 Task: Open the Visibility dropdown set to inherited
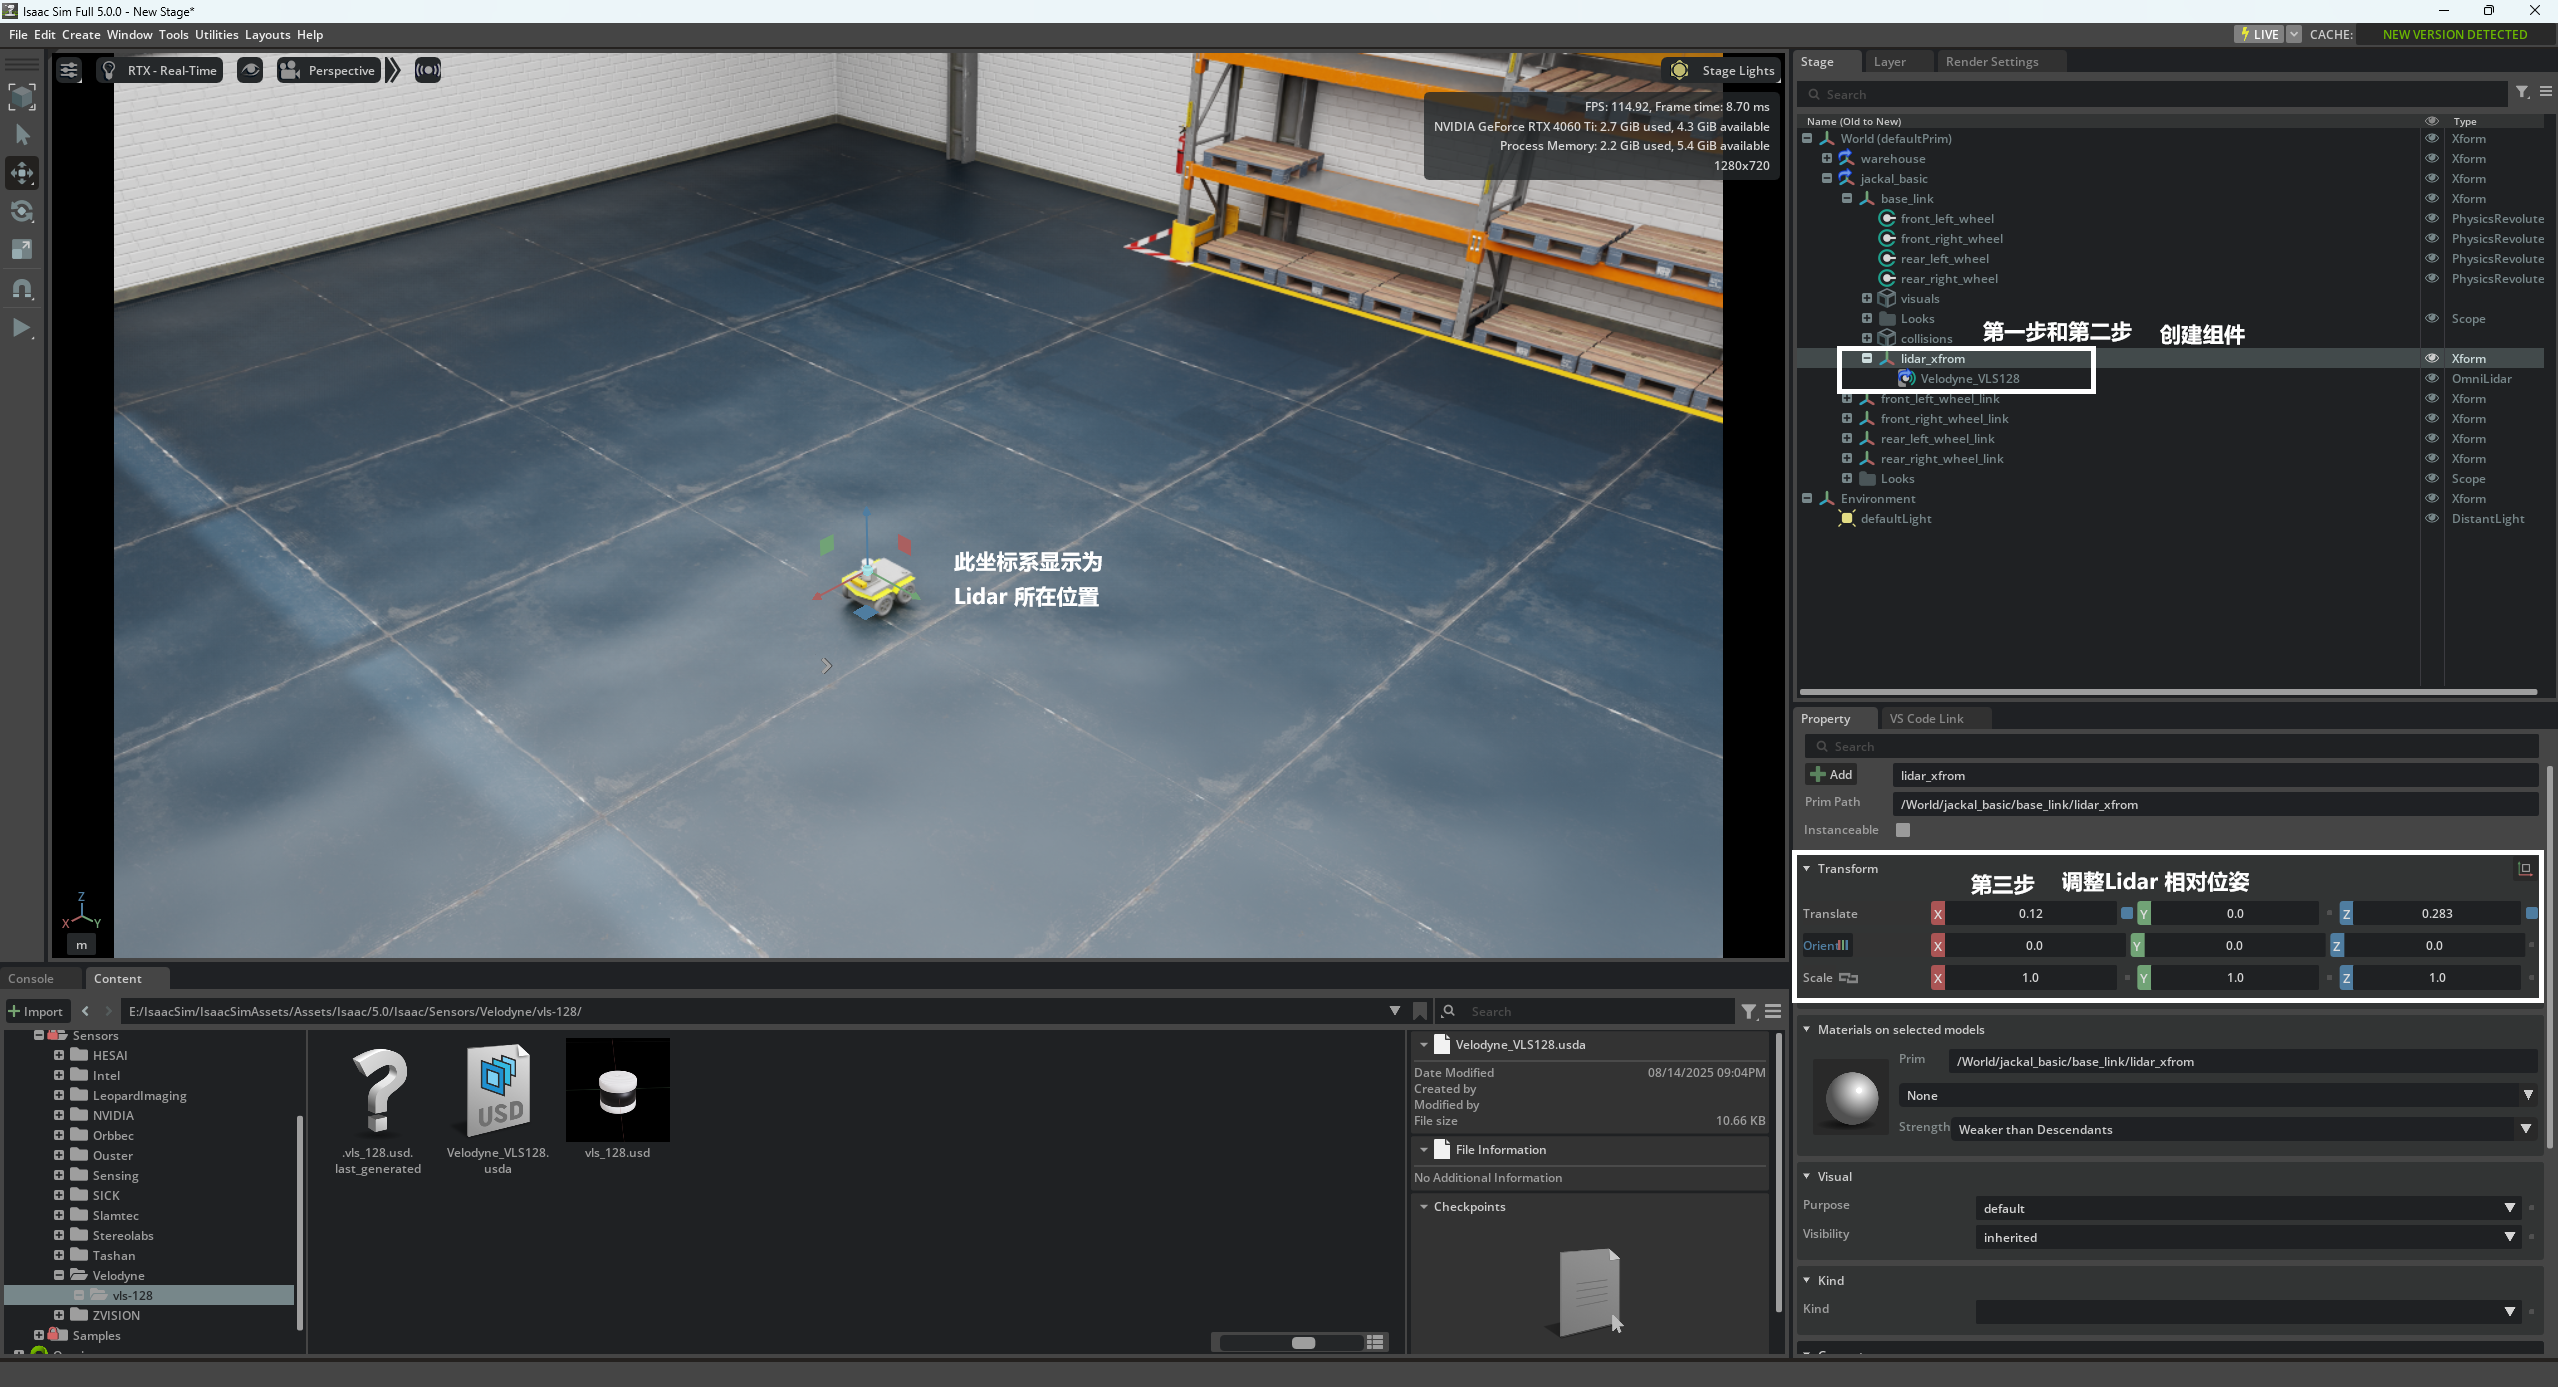(x=2509, y=1237)
